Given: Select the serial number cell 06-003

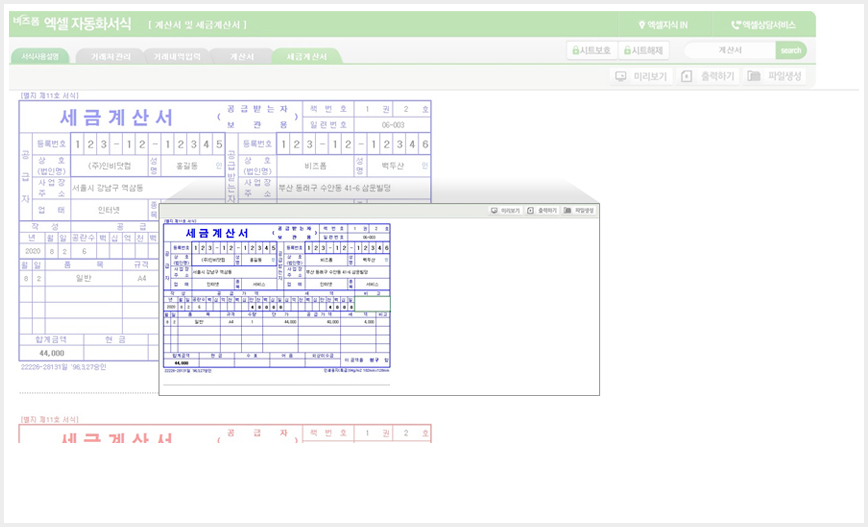Looking at the screenshot, I should coord(392,125).
